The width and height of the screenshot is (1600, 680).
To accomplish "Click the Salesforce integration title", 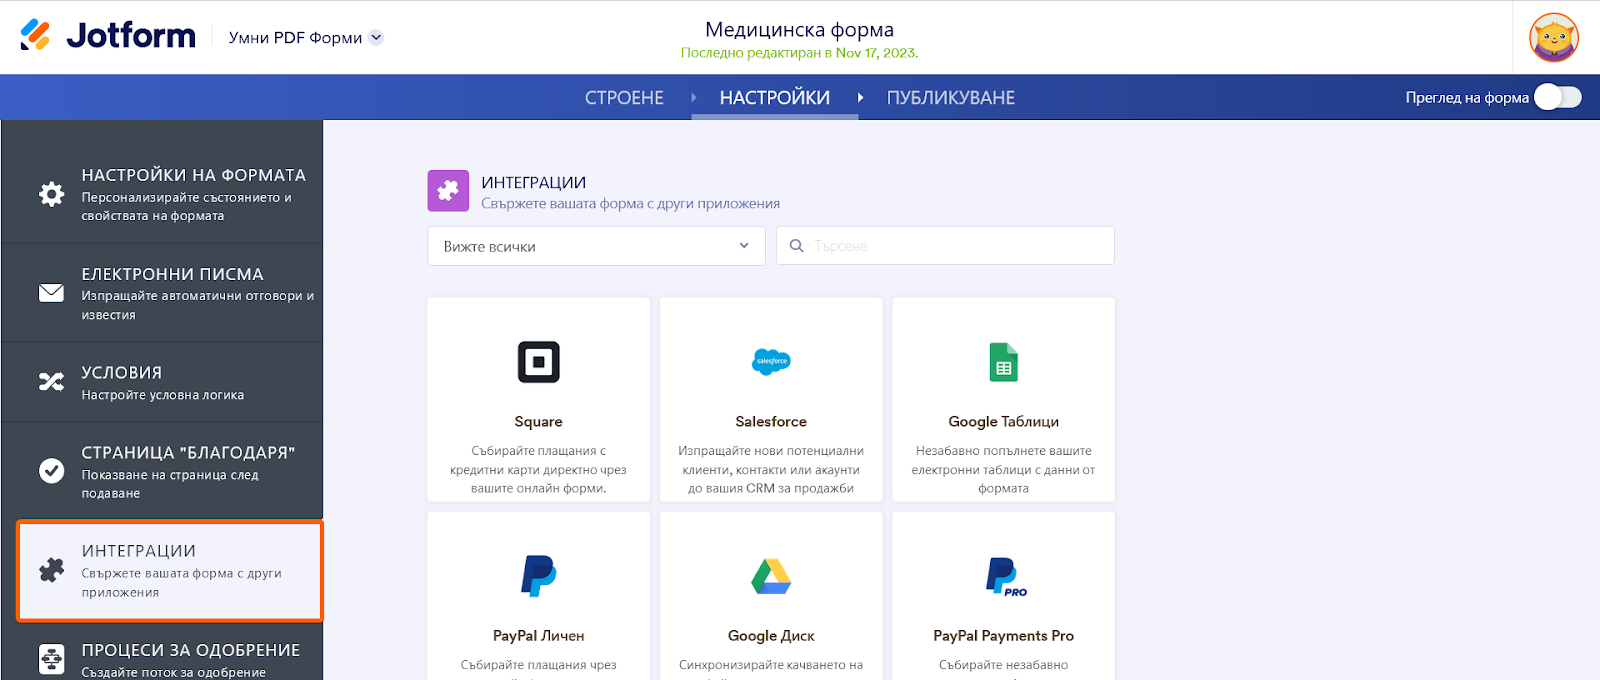I will click(771, 422).
